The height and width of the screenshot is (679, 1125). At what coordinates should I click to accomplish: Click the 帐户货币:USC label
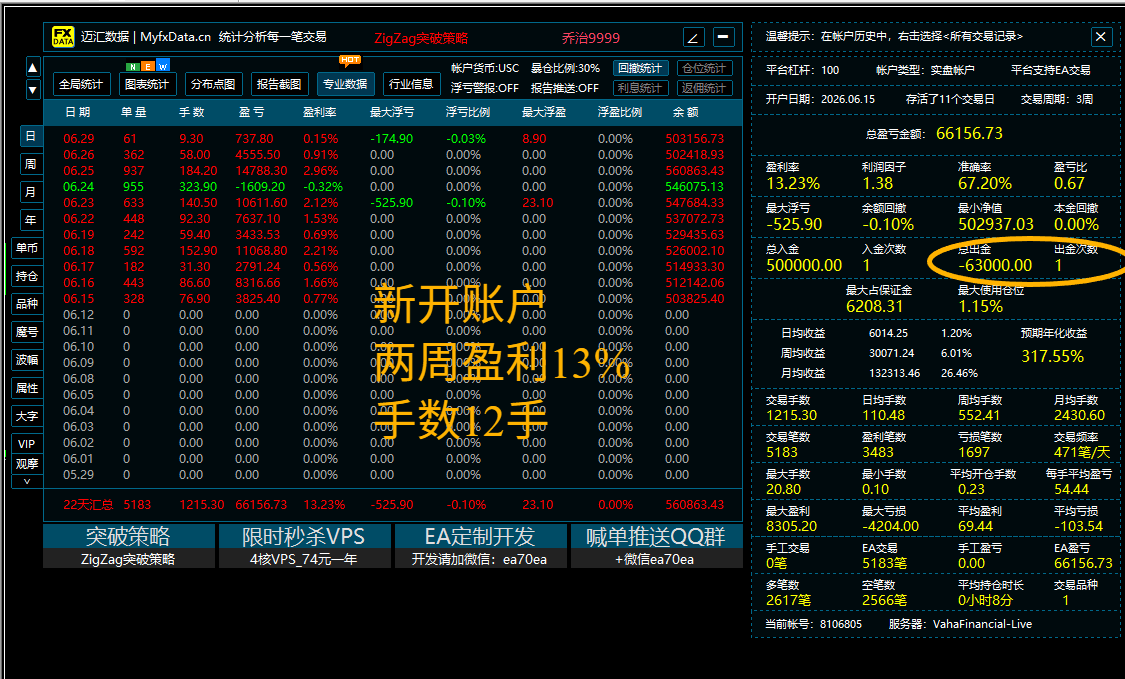484,68
